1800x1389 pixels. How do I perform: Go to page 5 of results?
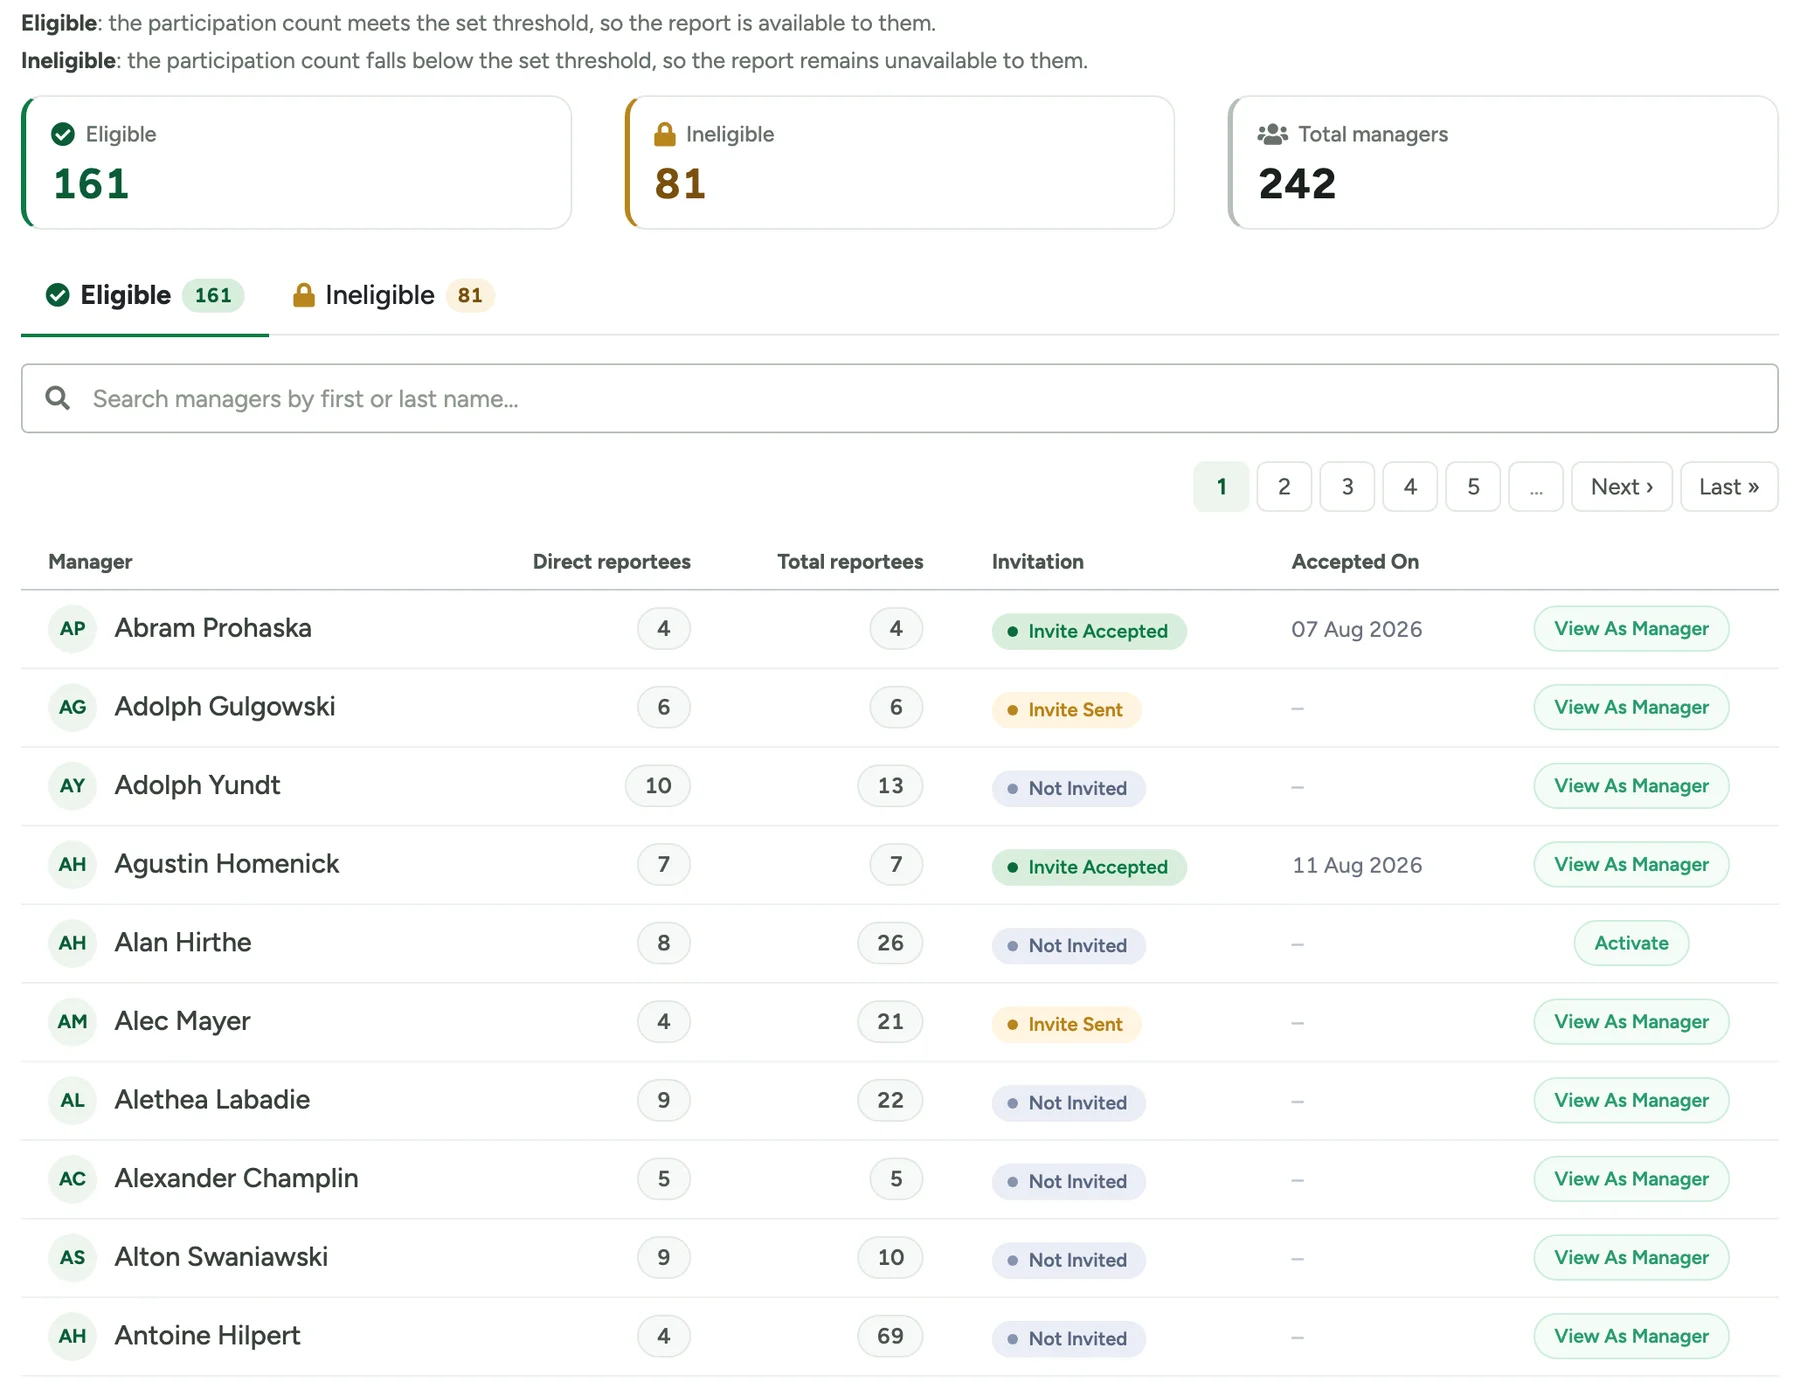coord(1473,487)
